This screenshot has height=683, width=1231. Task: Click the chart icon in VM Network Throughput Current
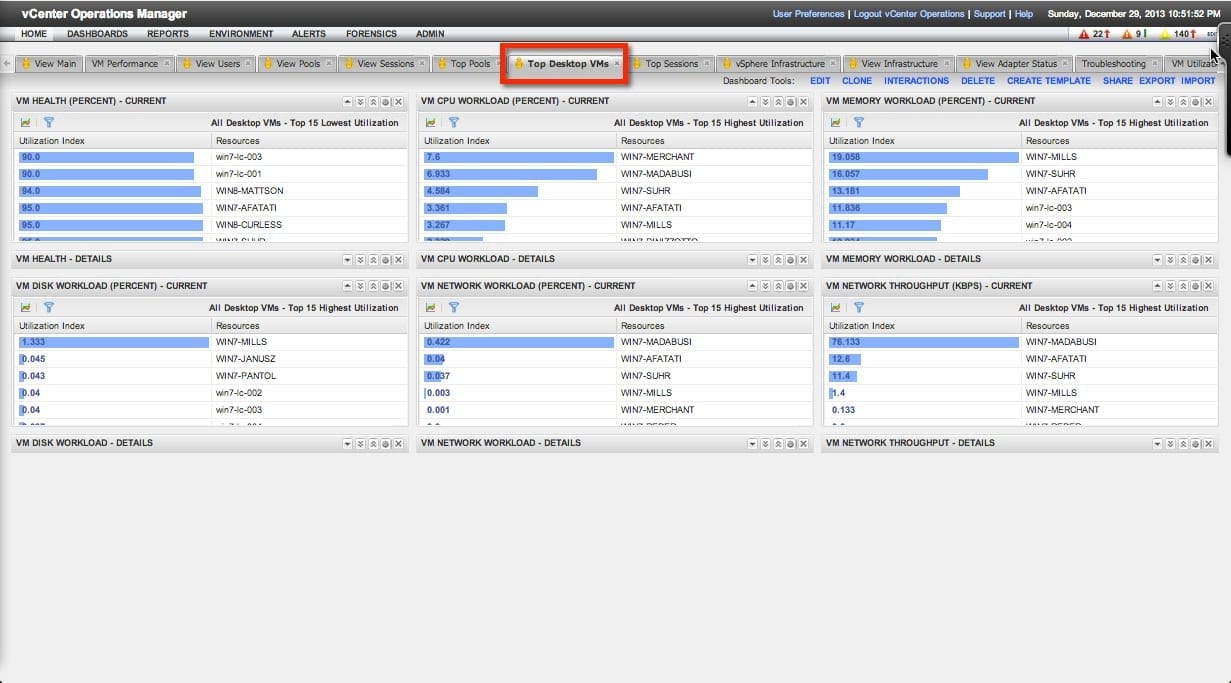tap(835, 308)
